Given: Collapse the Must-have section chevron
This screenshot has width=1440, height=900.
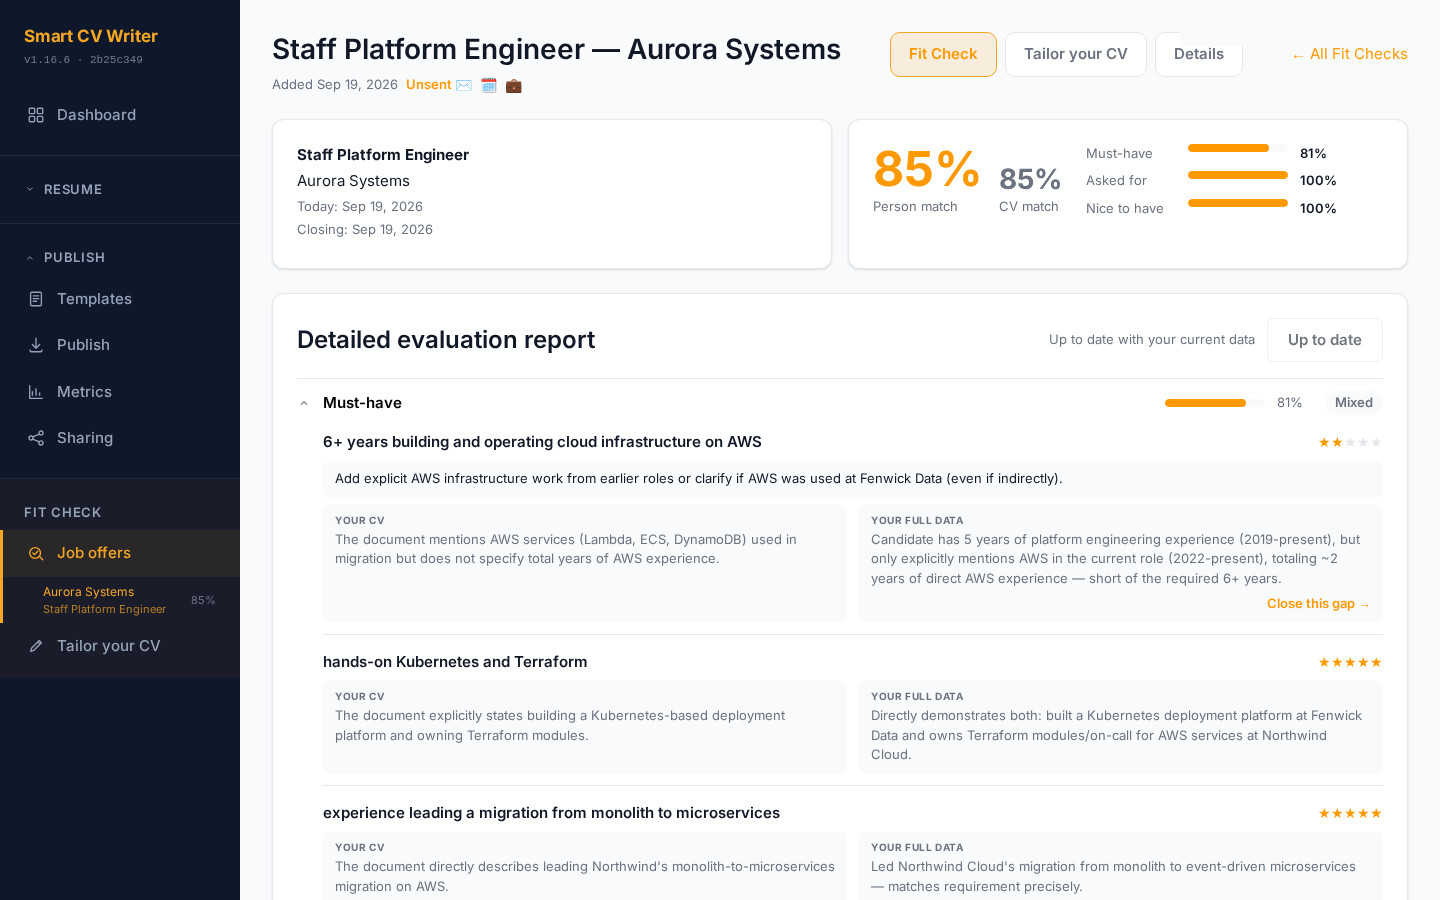Looking at the screenshot, I should tap(304, 403).
